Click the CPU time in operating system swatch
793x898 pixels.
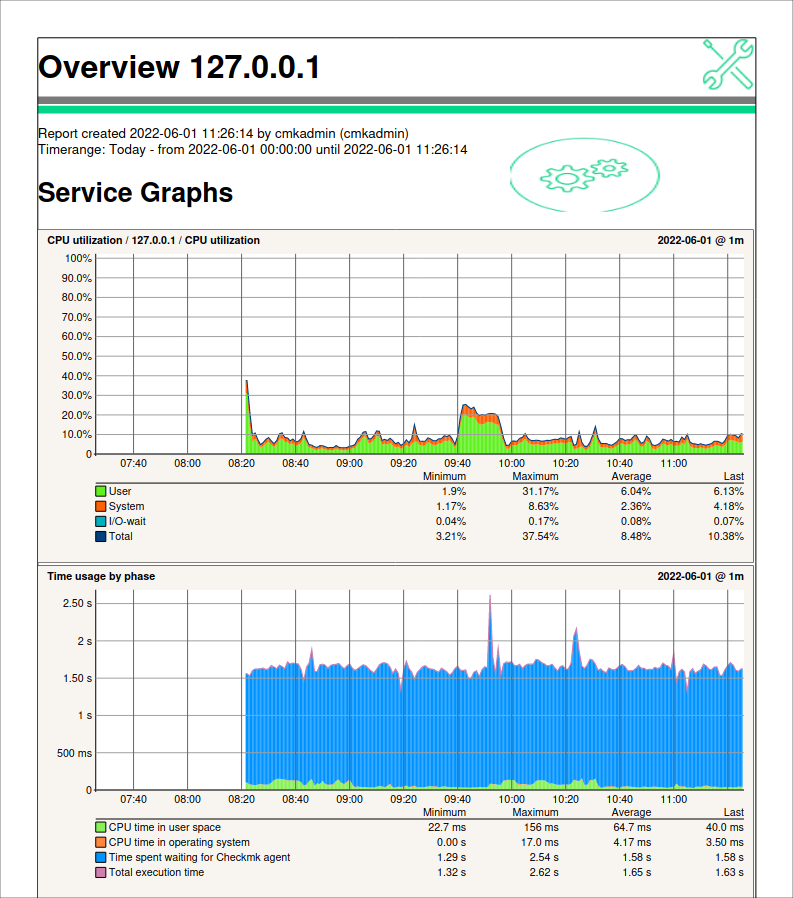tap(101, 843)
